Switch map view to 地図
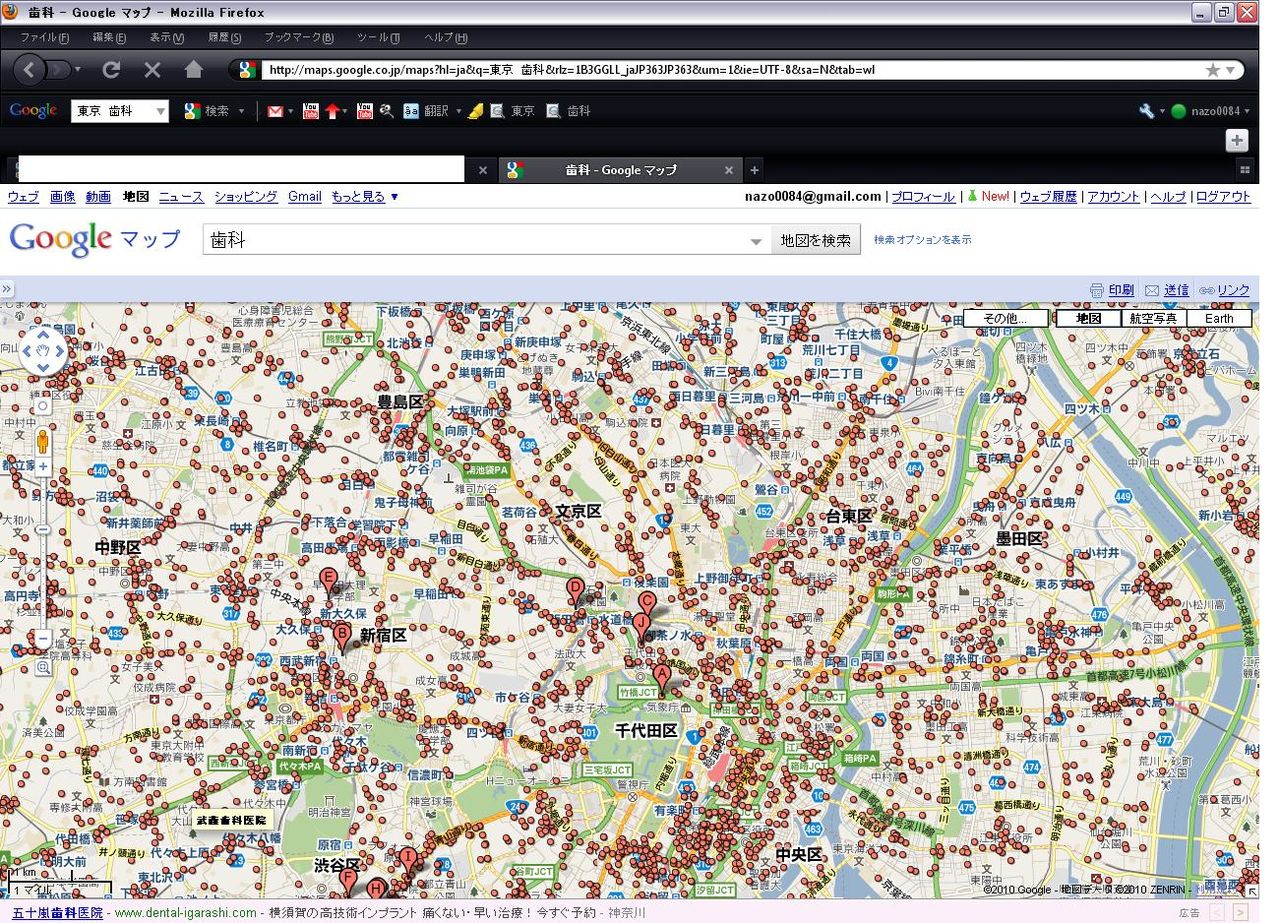This screenshot has width=1280, height=923. tap(1088, 318)
